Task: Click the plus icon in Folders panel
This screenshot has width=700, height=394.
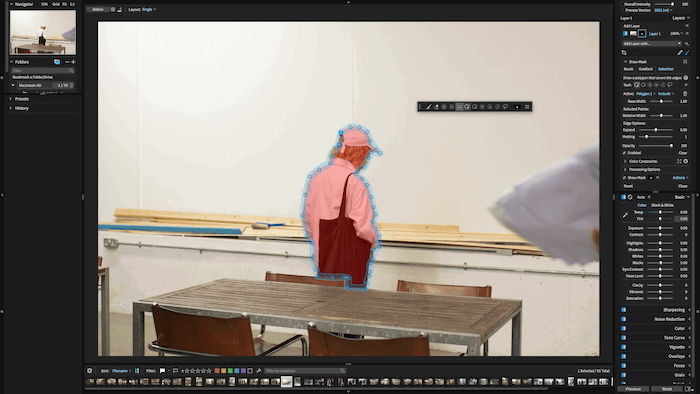Action: pyautogui.click(x=73, y=62)
